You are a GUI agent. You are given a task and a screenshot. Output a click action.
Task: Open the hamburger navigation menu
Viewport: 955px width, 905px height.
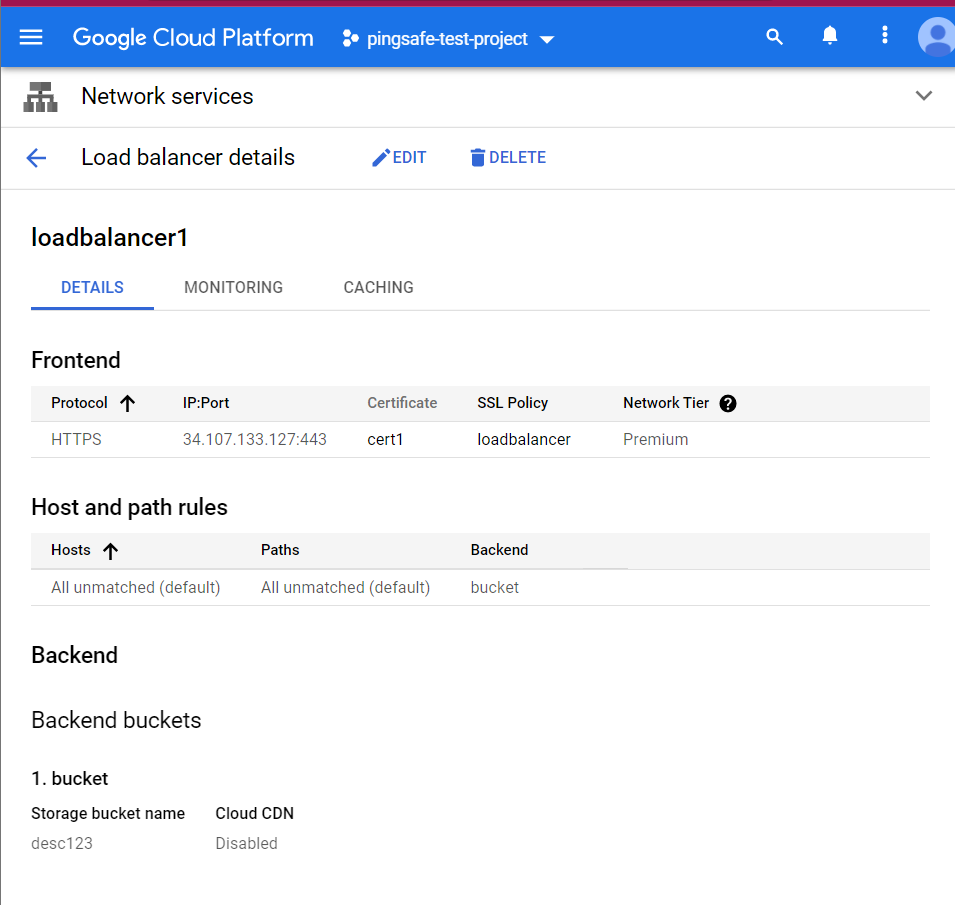pyautogui.click(x=31, y=38)
